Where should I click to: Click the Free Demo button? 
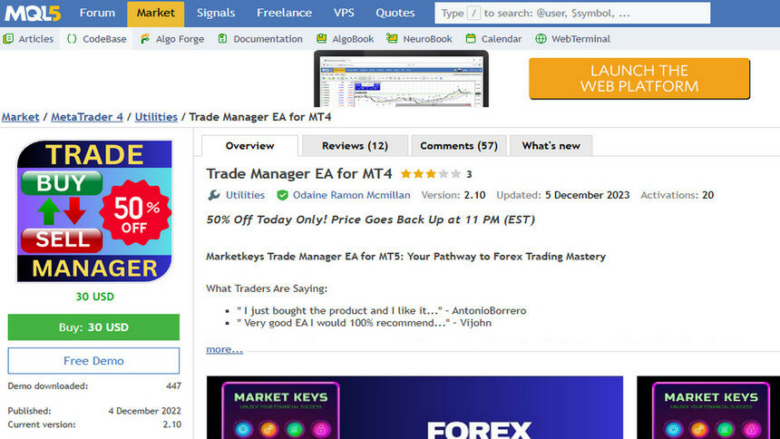[x=94, y=361]
